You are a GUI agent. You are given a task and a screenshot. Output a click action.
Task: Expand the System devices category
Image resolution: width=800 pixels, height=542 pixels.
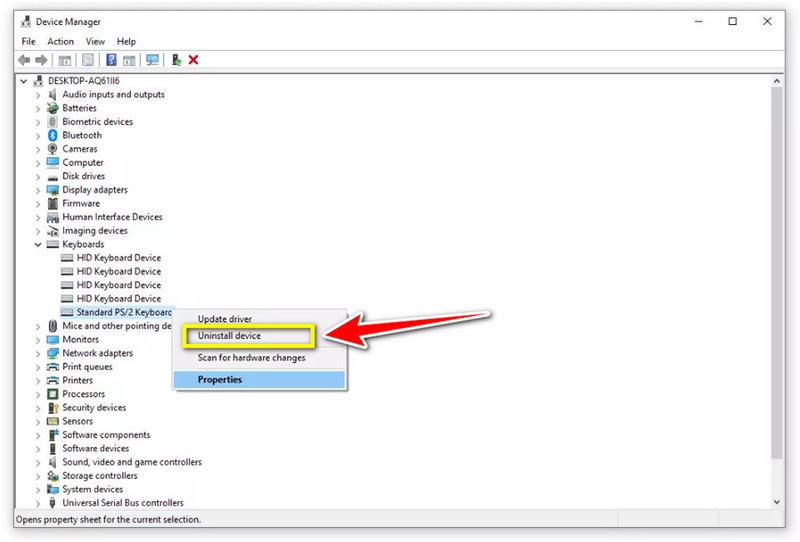click(38, 490)
